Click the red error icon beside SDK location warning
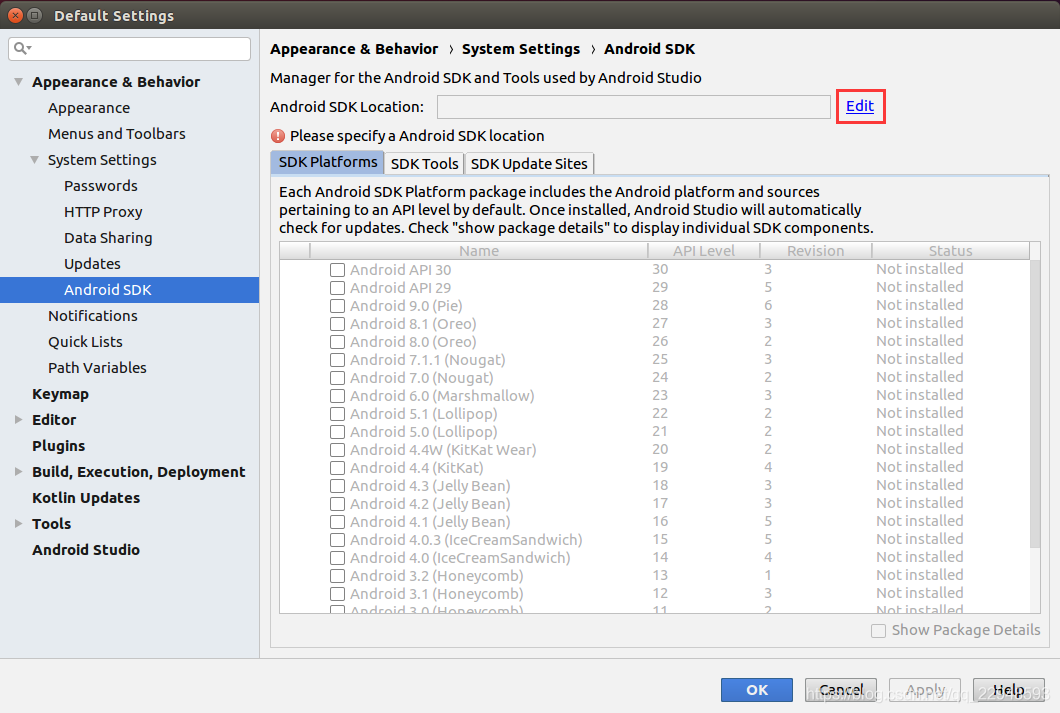The image size is (1060, 713). click(278, 136)
